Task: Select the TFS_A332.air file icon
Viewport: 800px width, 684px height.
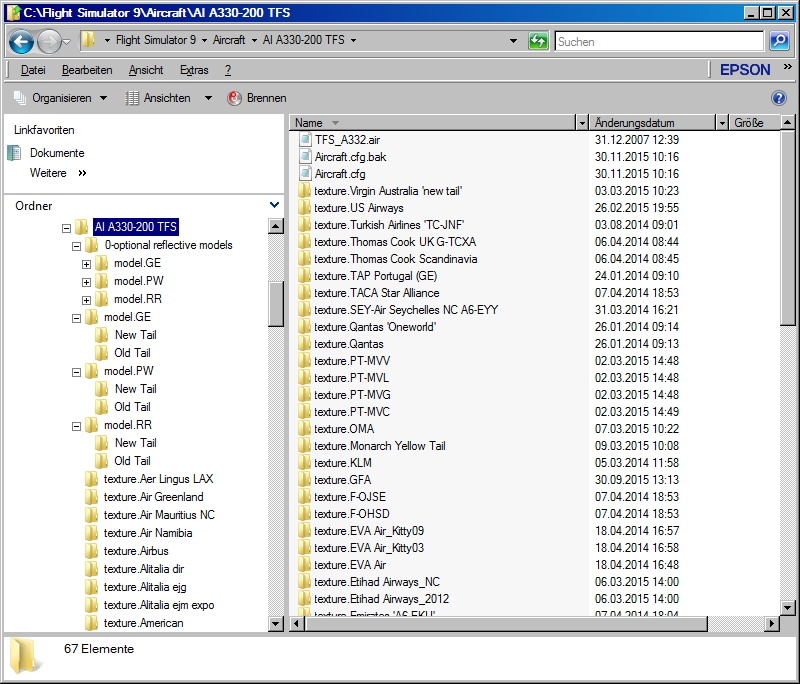Action: click(x=305, y=140)
